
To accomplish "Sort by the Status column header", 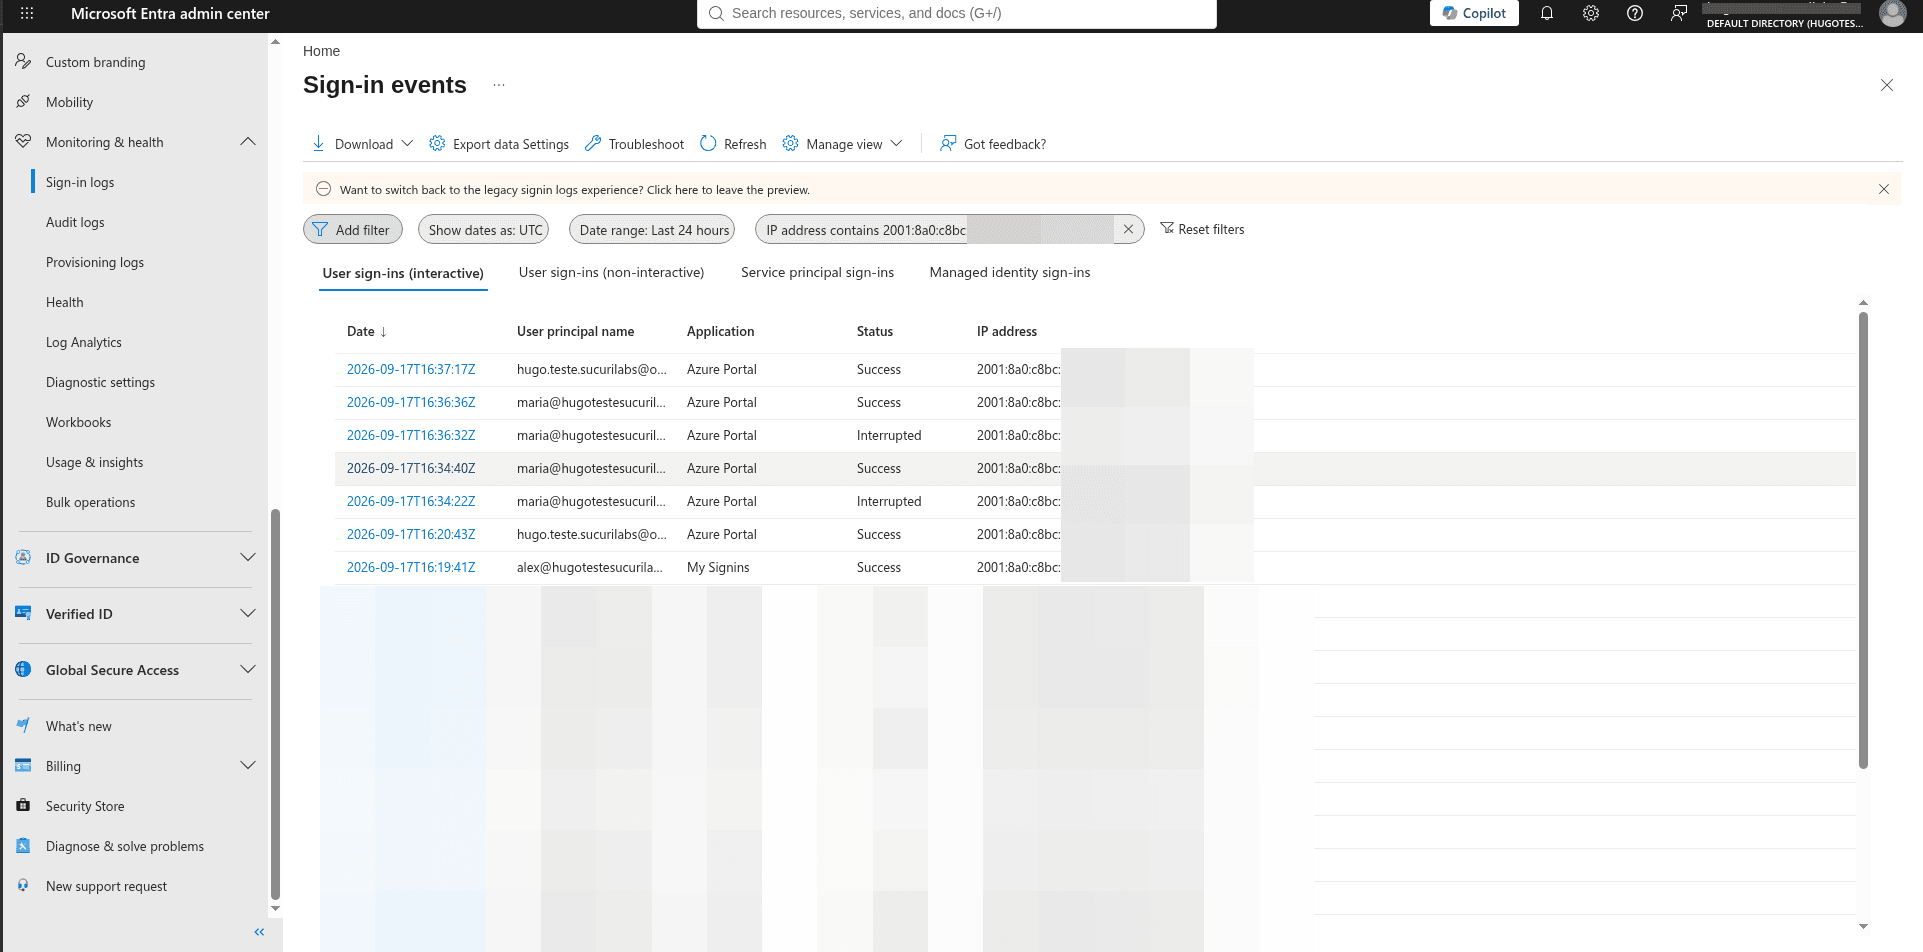I will pos(875,331).
